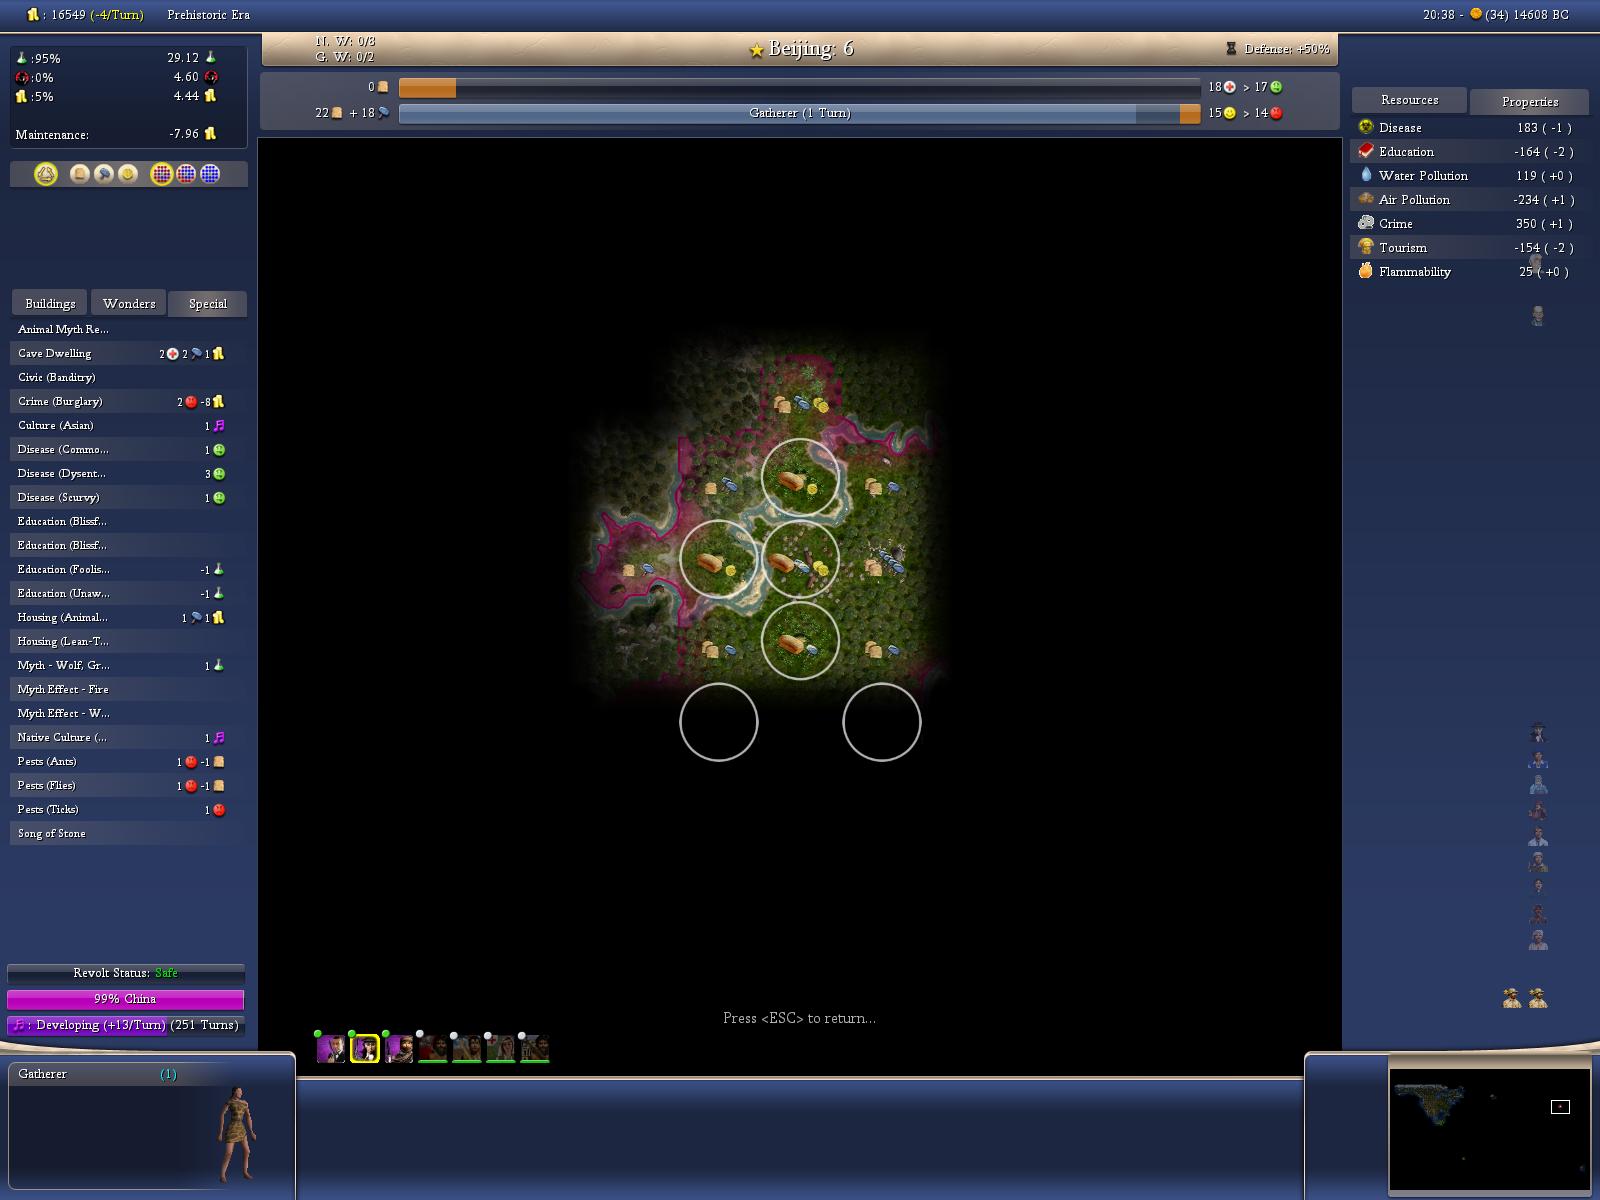
Task: Click the empty circle tile at bottom left
Action: (719, 722)
